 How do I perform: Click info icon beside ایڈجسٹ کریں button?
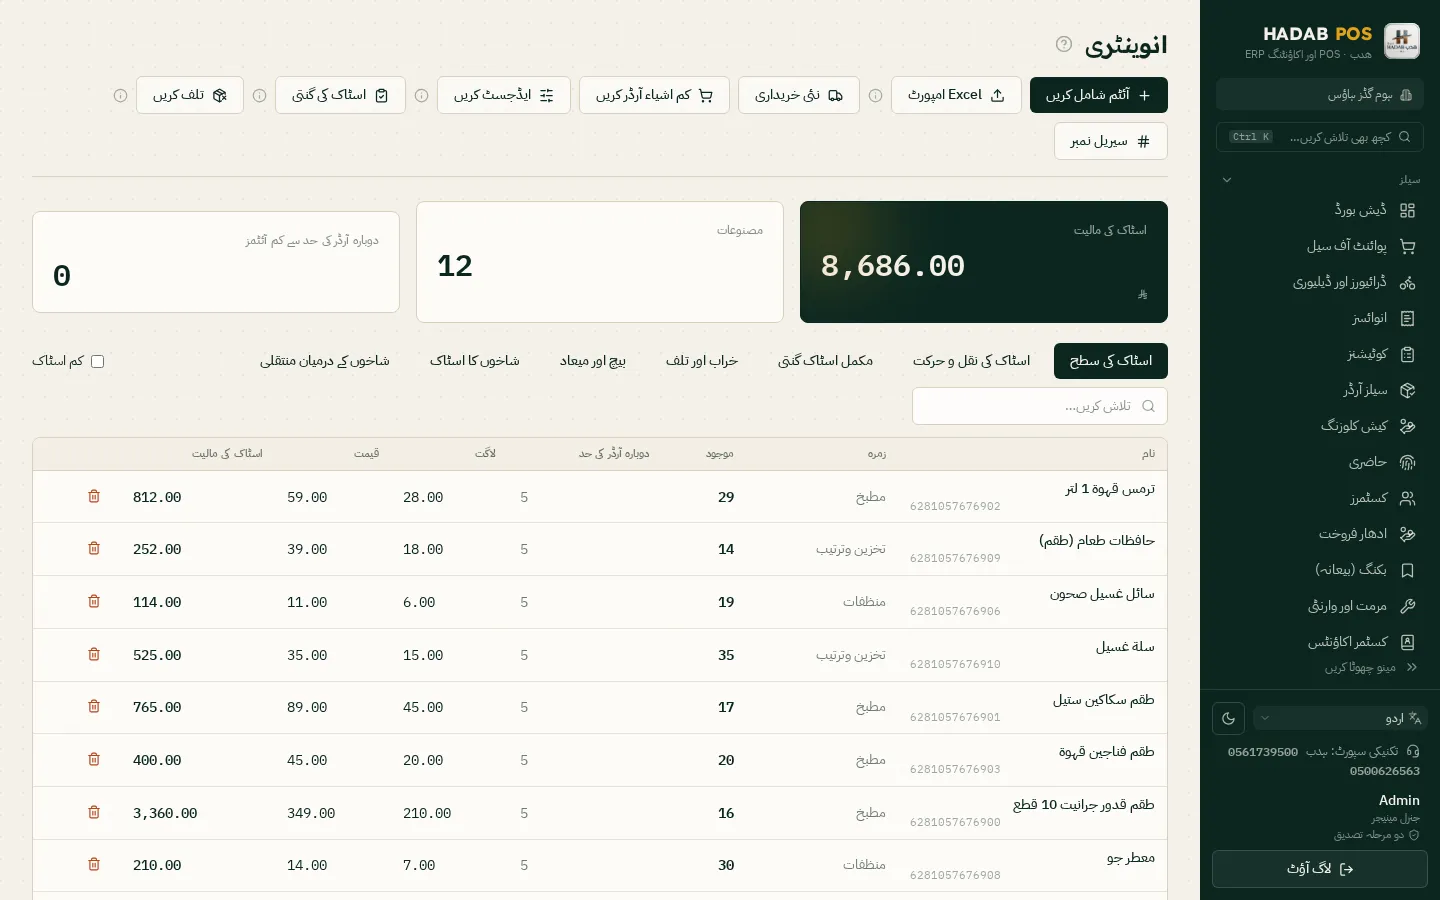point(422,96)
